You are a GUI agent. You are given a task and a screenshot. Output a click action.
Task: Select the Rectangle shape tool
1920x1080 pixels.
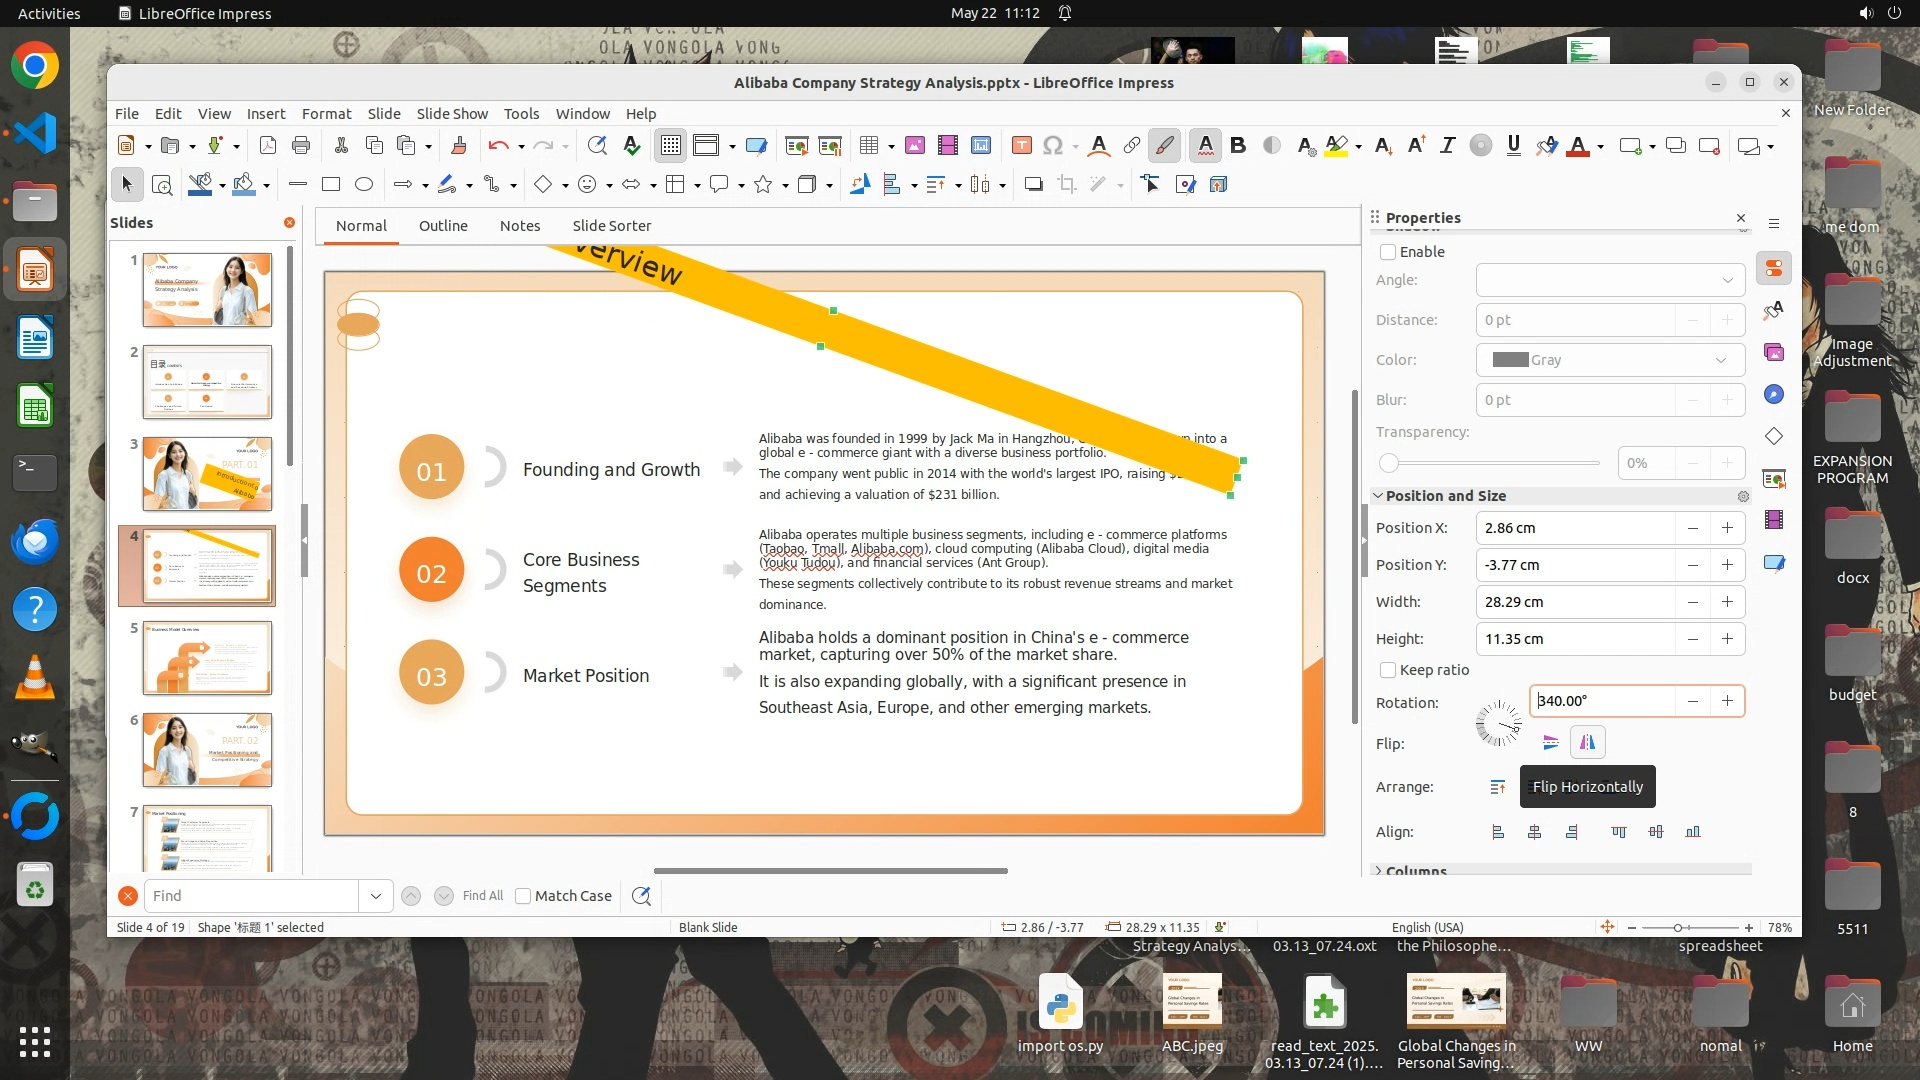click(331, 184)
